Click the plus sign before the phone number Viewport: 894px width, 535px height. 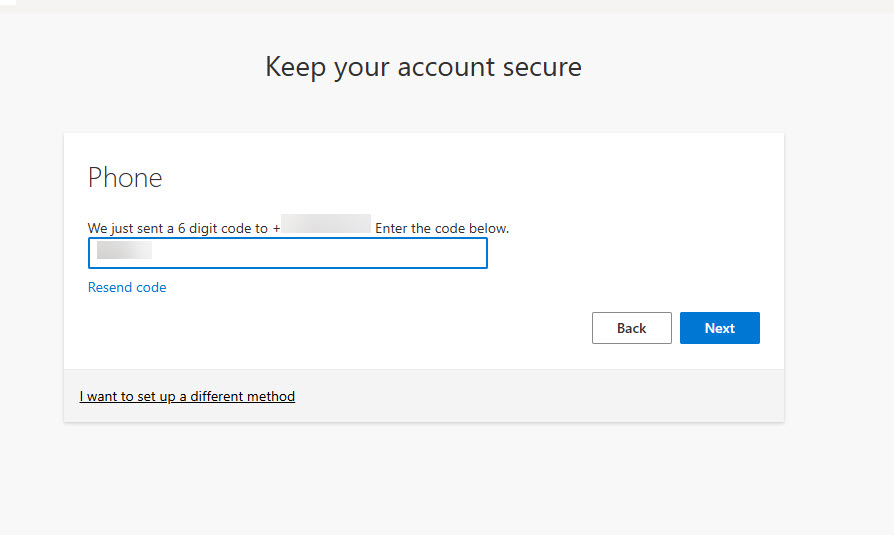(275, 228)
